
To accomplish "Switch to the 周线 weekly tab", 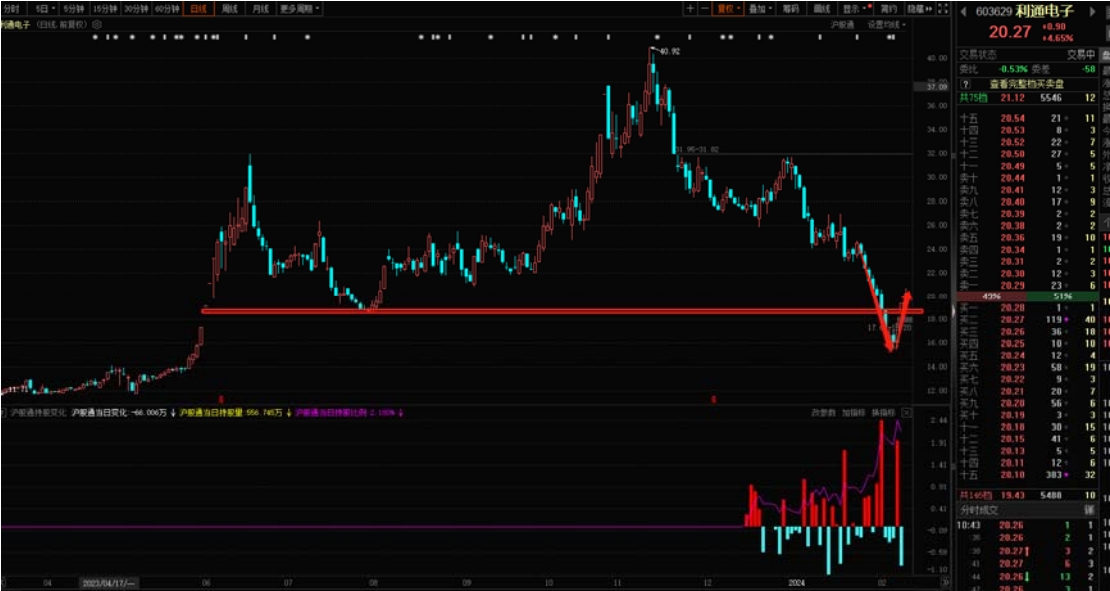I will pyautogui.click(x=229, y=8).
